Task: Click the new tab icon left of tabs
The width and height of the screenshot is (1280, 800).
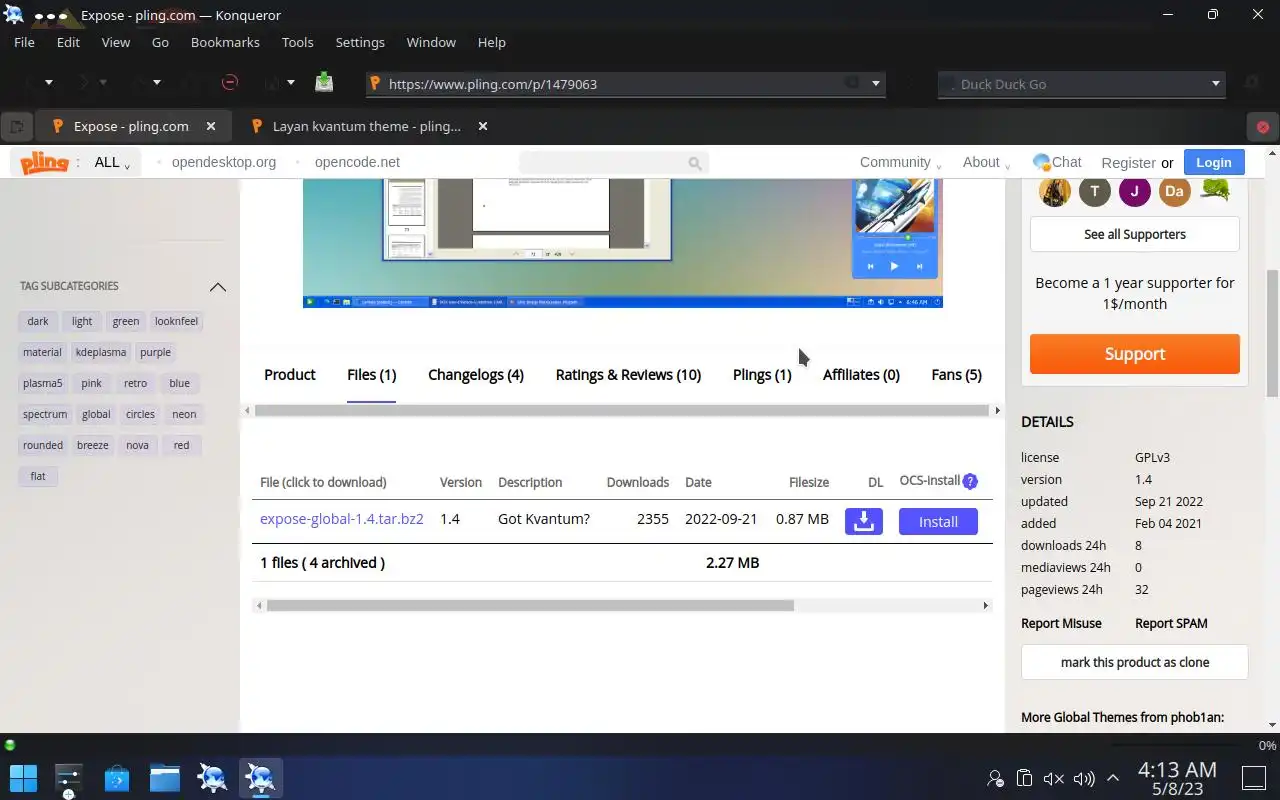Action: coord(16,126)
